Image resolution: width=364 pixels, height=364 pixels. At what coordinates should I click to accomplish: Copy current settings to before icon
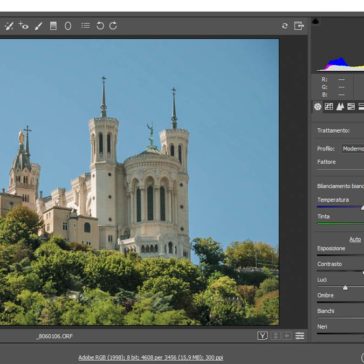(287, 336)
